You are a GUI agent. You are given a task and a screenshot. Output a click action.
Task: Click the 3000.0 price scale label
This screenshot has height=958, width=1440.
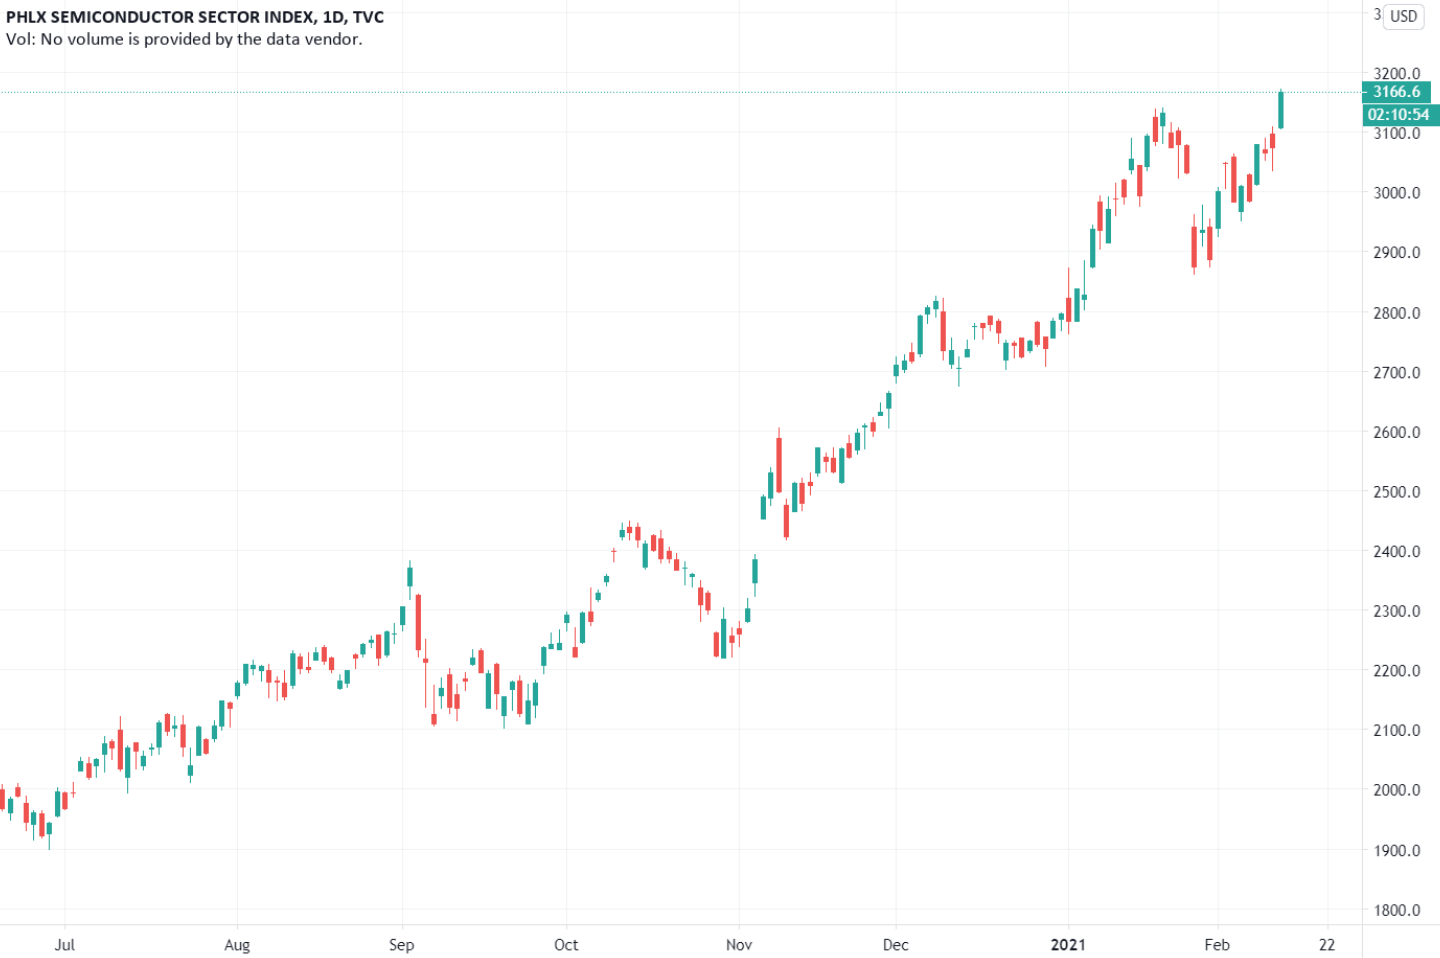1397,193
